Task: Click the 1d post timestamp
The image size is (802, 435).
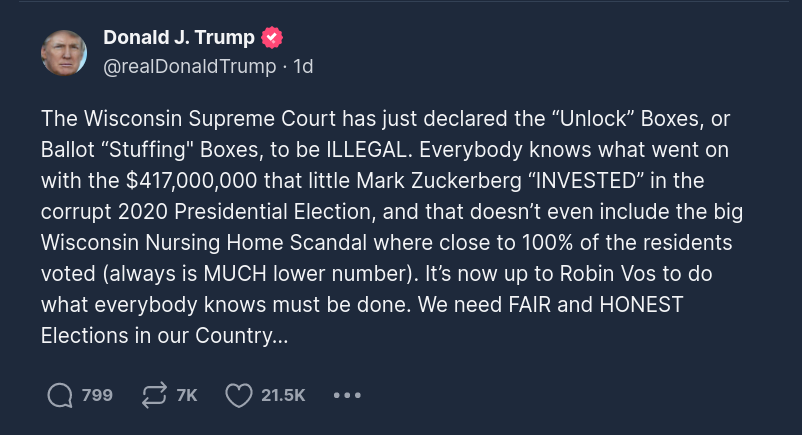Action: tap(303, 66)
